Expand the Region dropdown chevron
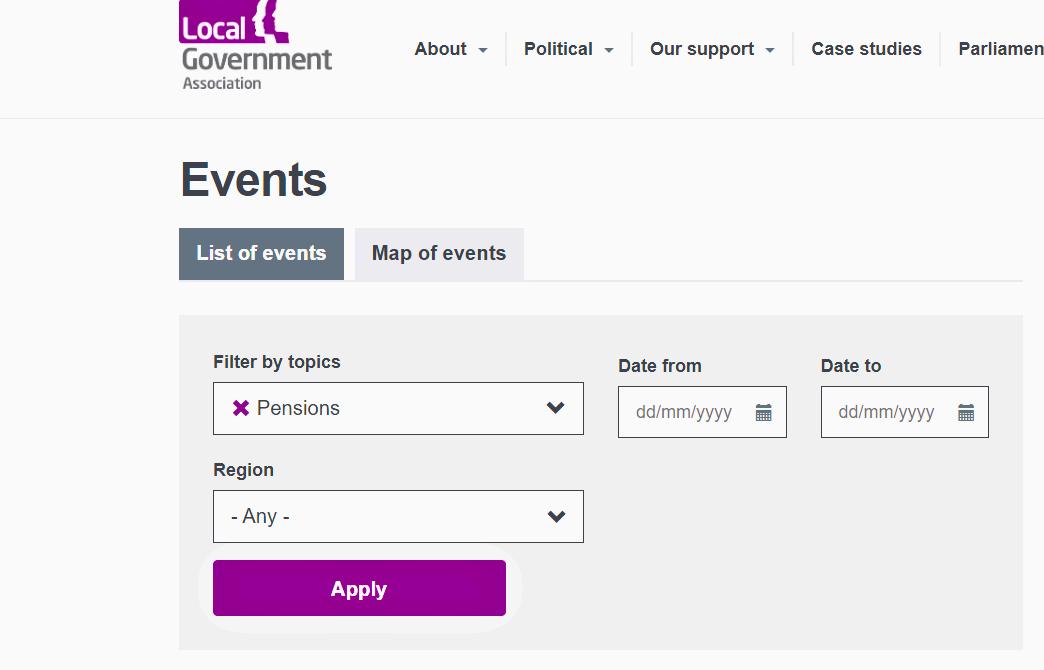Screen dimensions: 1044x670 coord(556,516)
